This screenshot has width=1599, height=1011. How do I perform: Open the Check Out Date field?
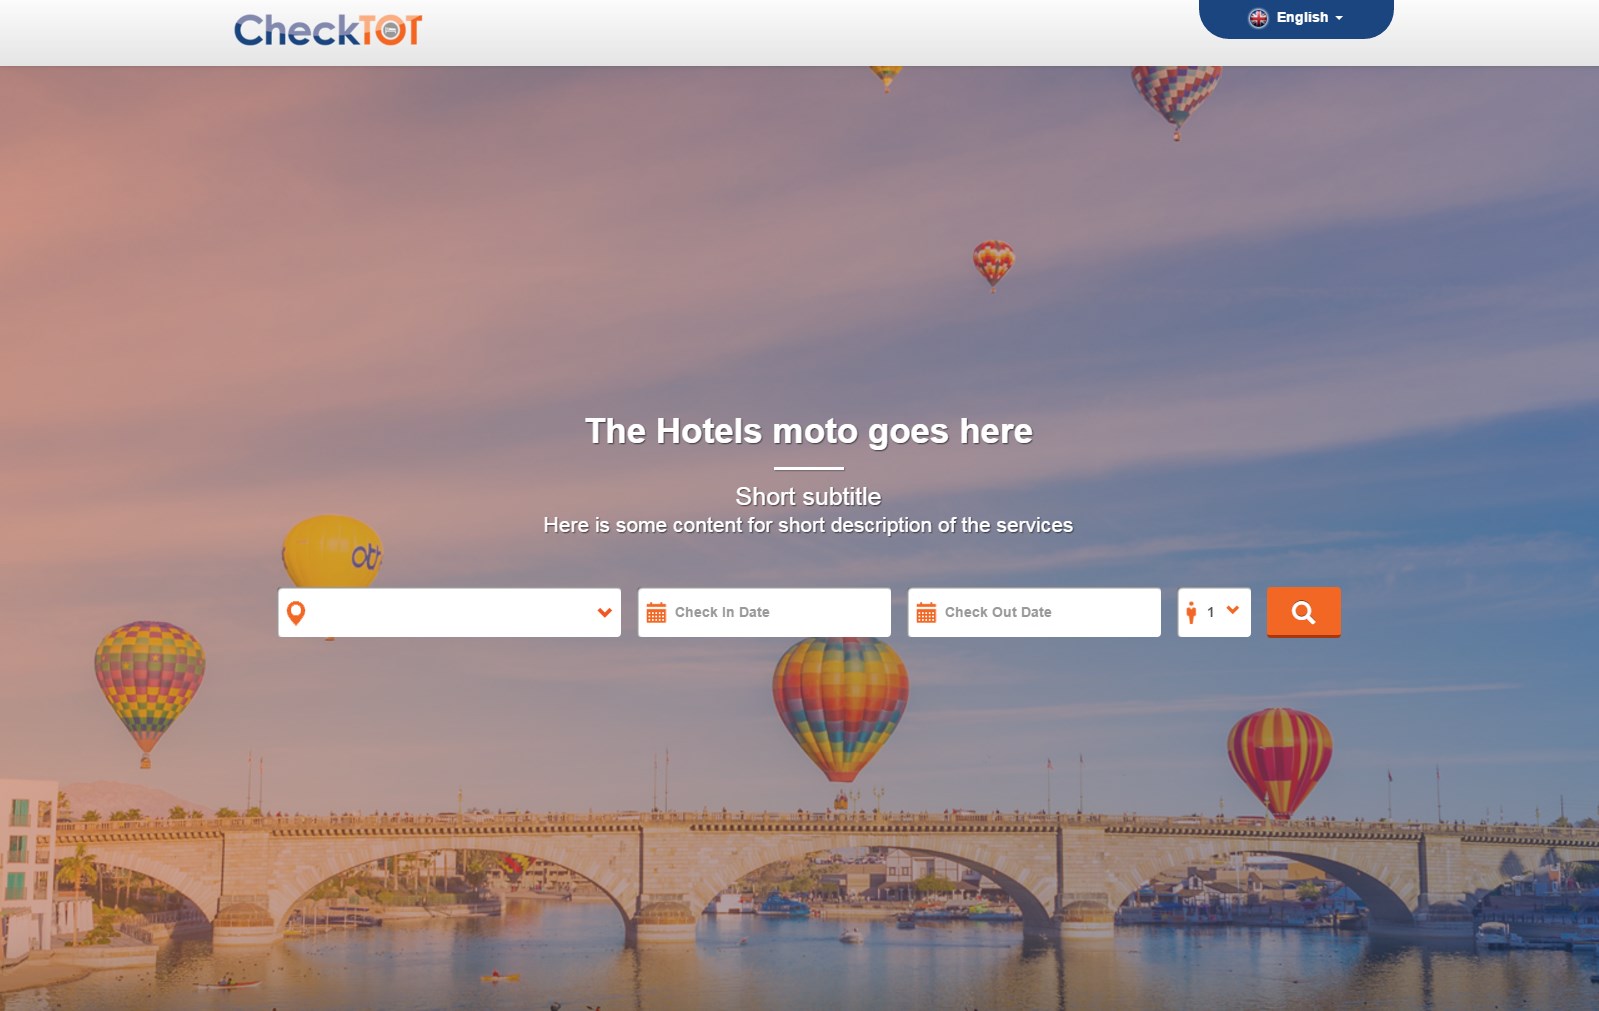pos(1034,612)
